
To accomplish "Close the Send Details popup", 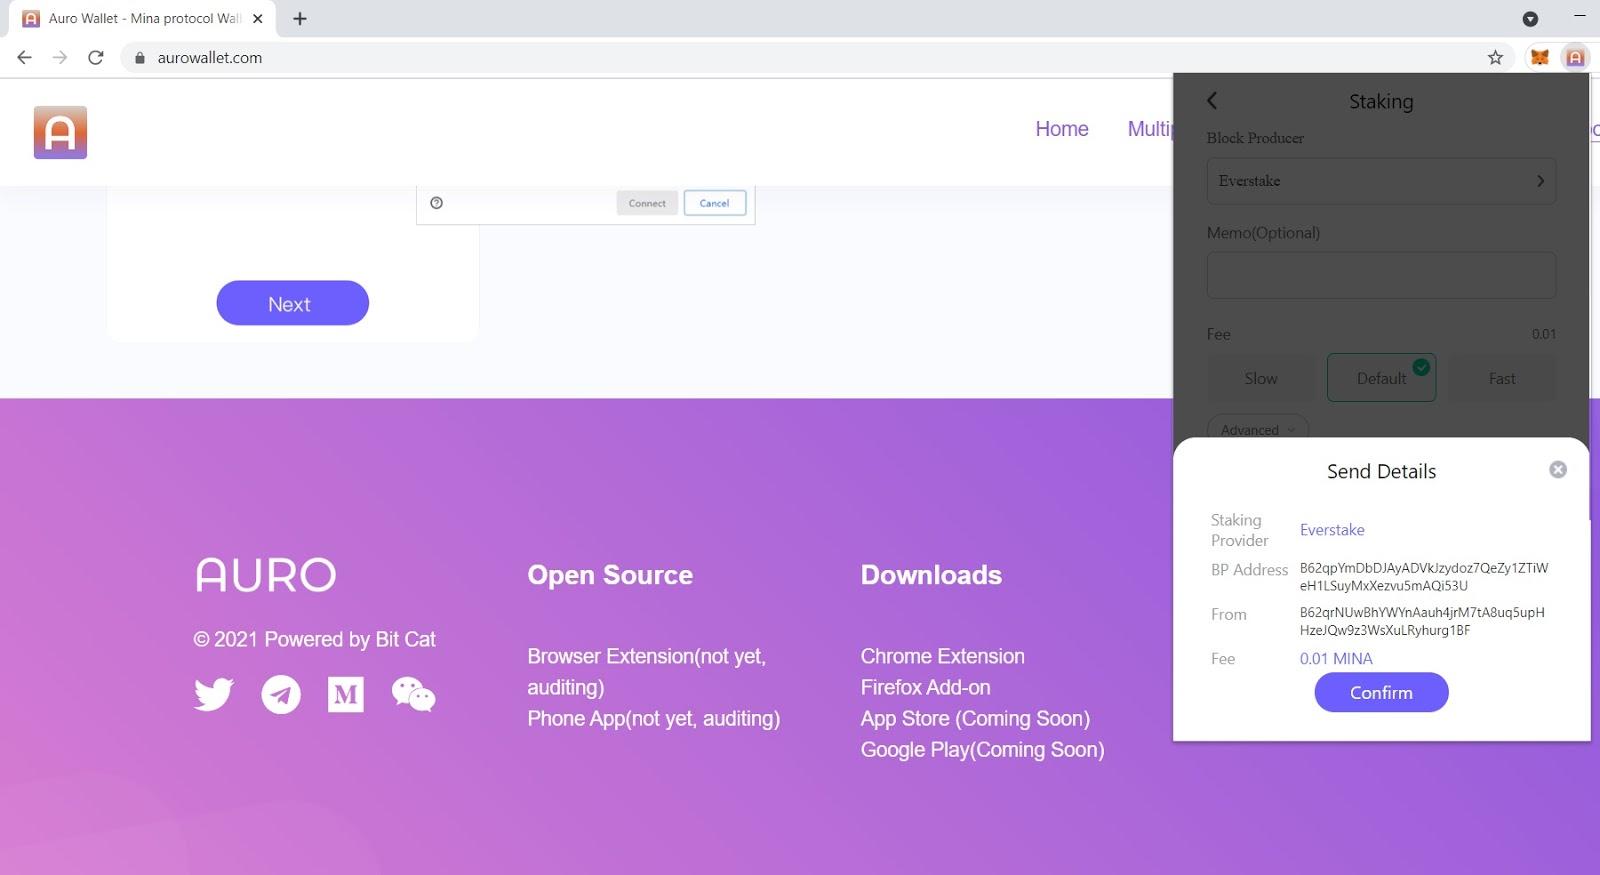I will [1558, 470].
